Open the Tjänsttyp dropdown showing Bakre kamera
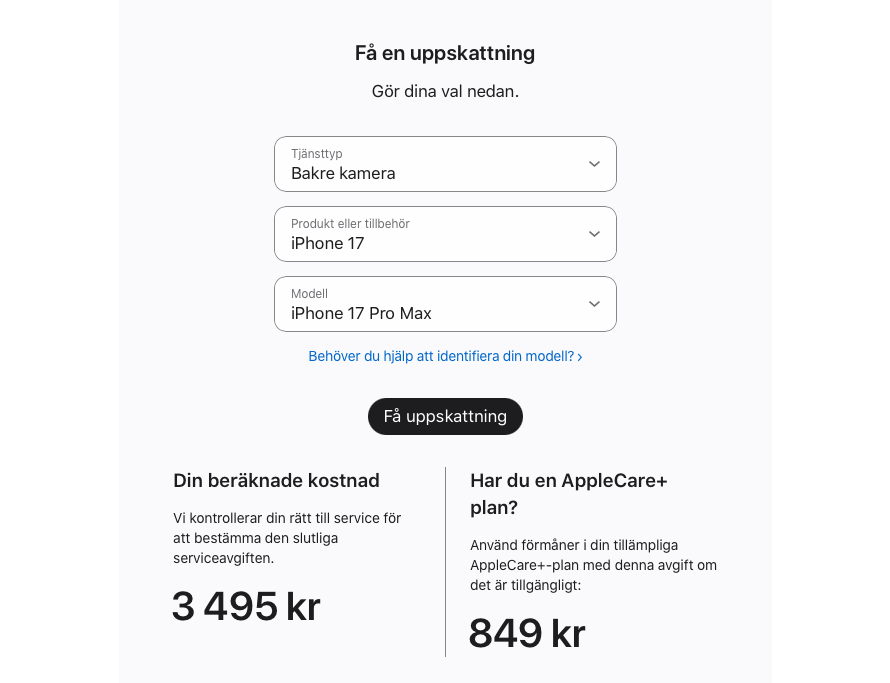 pyautogui.click(x=445, y=164)
